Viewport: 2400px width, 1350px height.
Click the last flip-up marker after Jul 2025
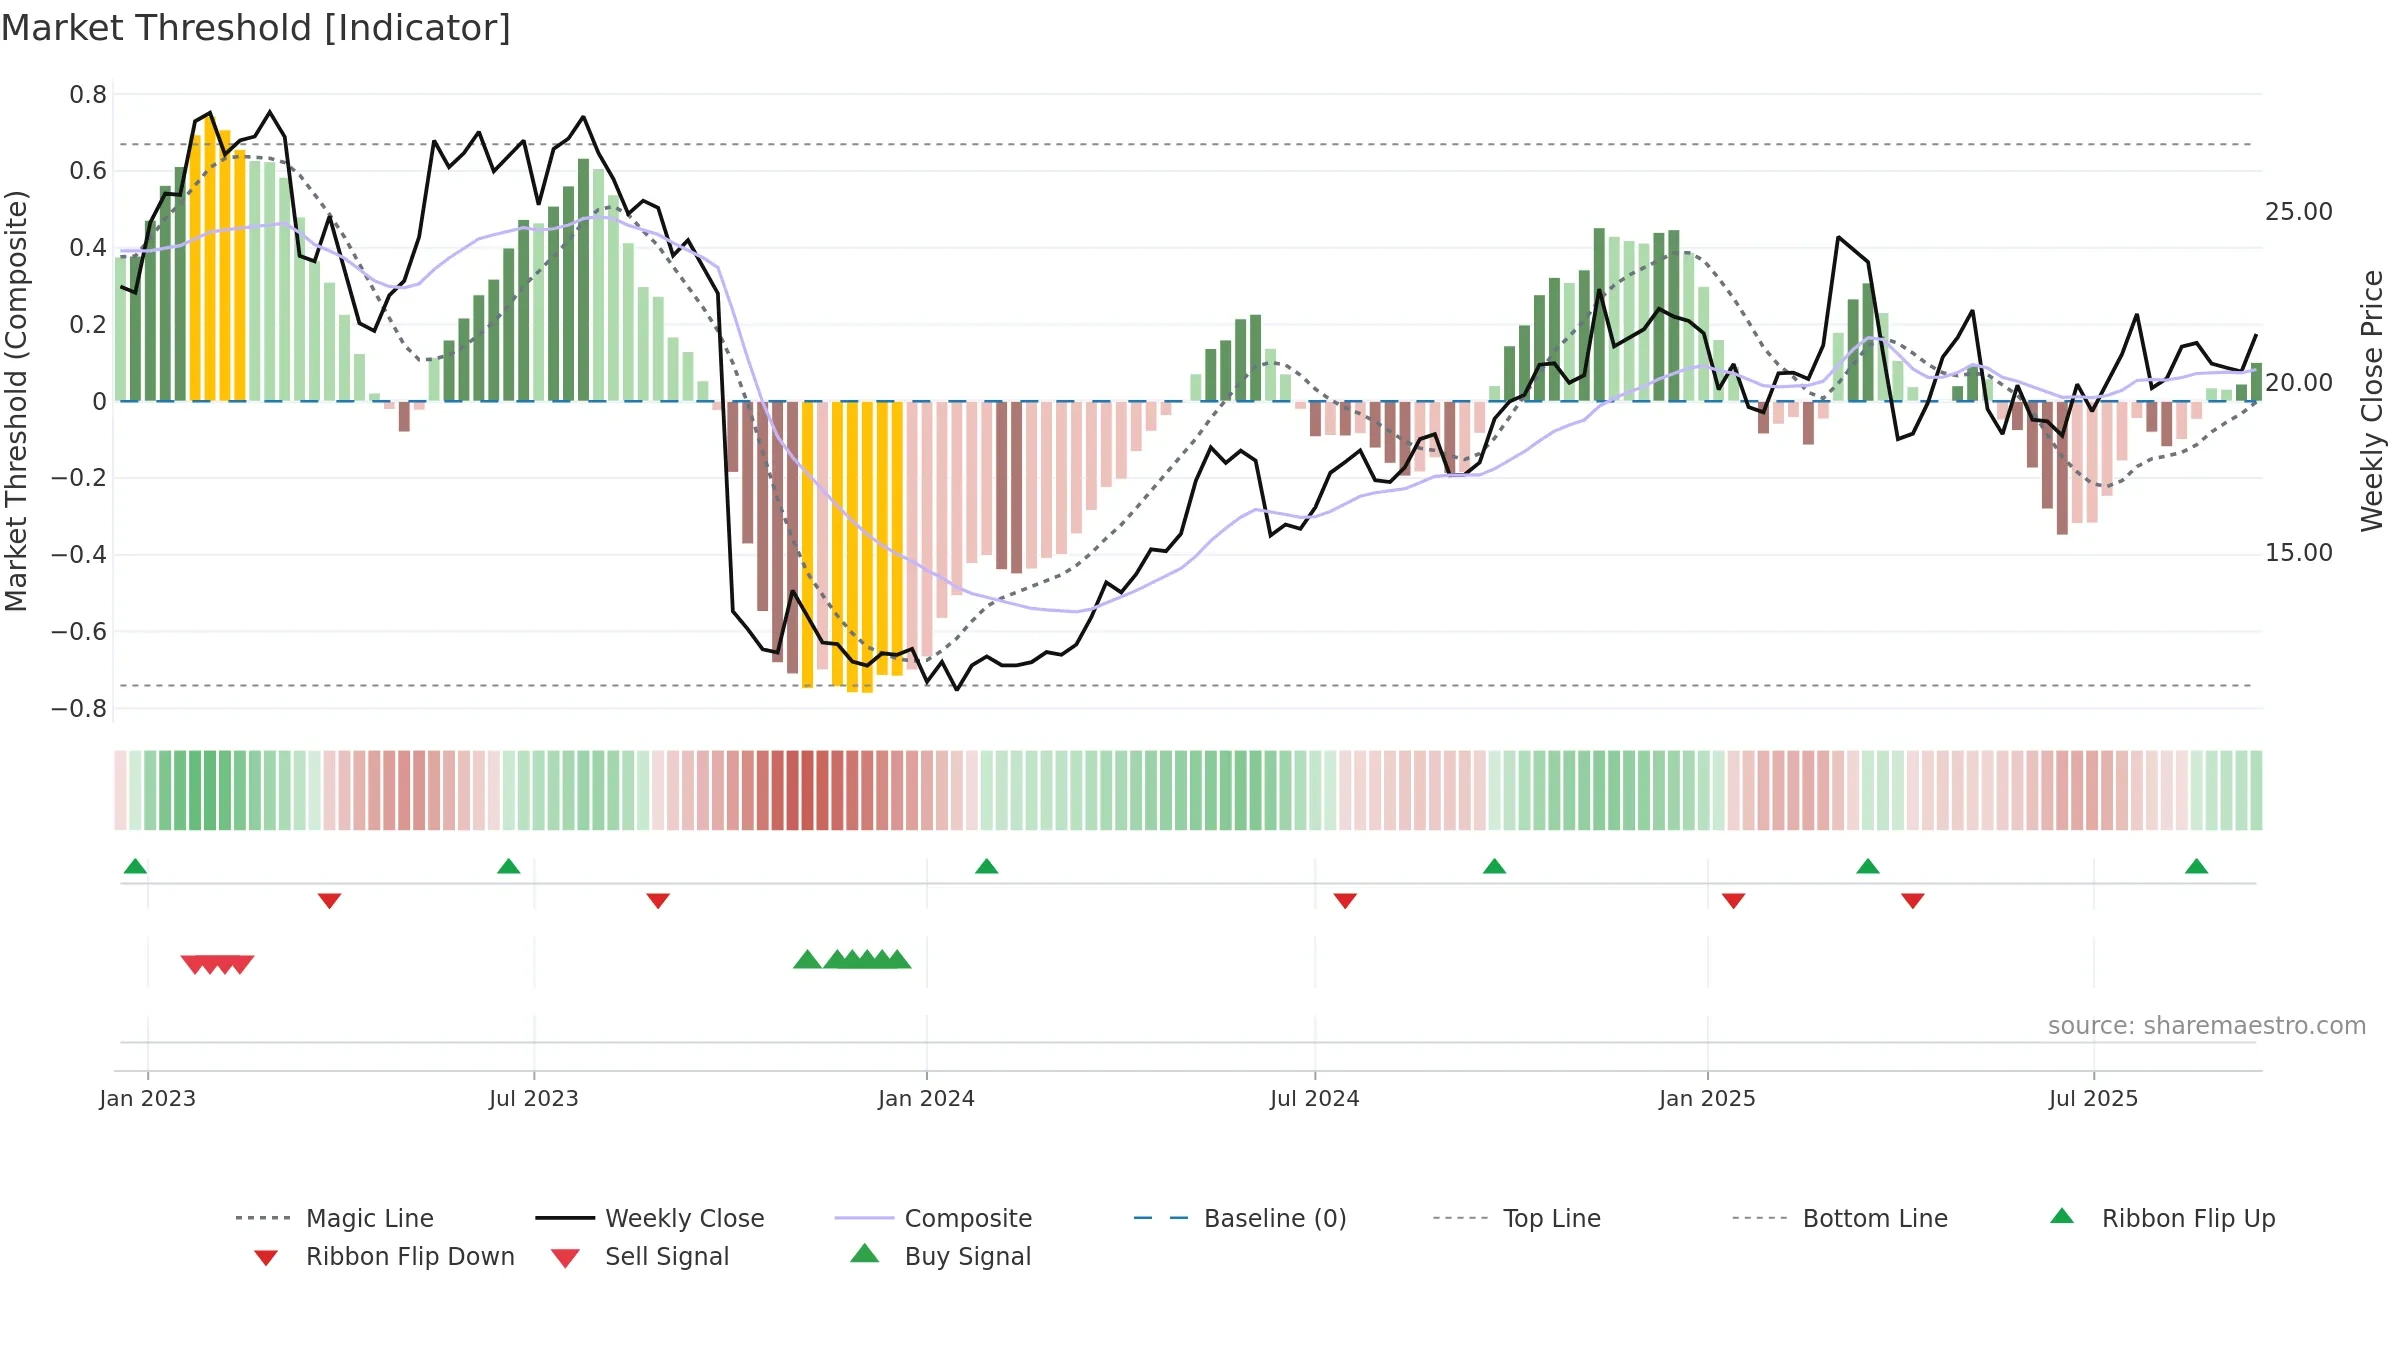pyautogui.click(x=2197, y=866)
